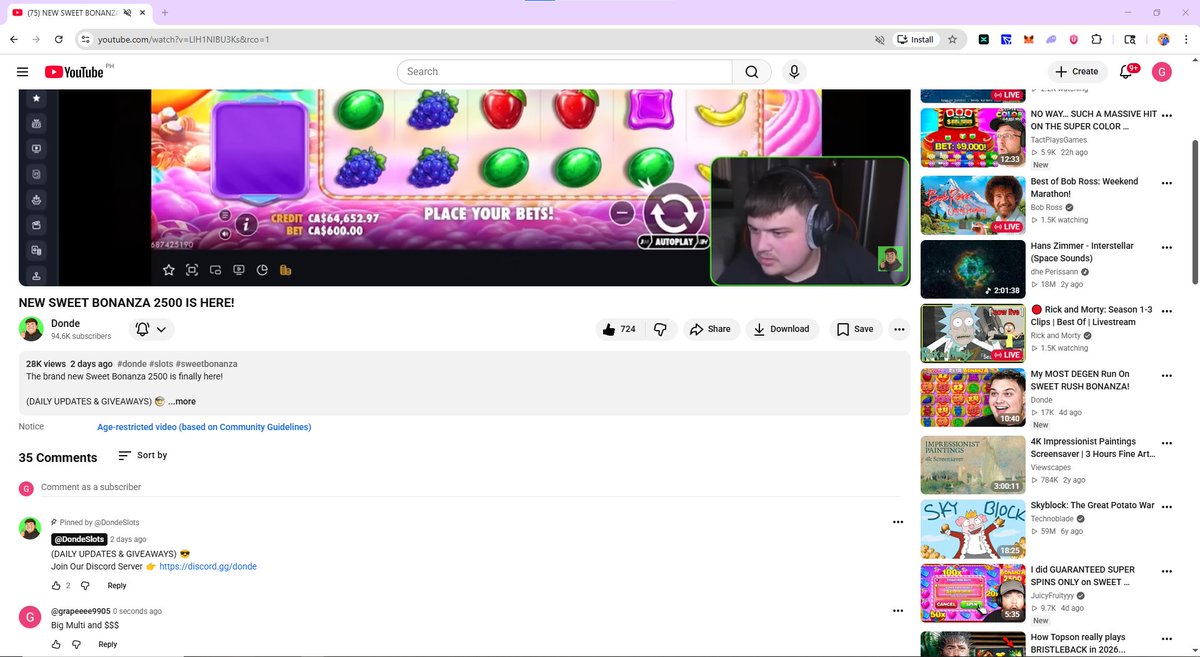Open a new browser tab
Image resolution: width=1200 pixels, height=657 pixels.
pos(164,12)
